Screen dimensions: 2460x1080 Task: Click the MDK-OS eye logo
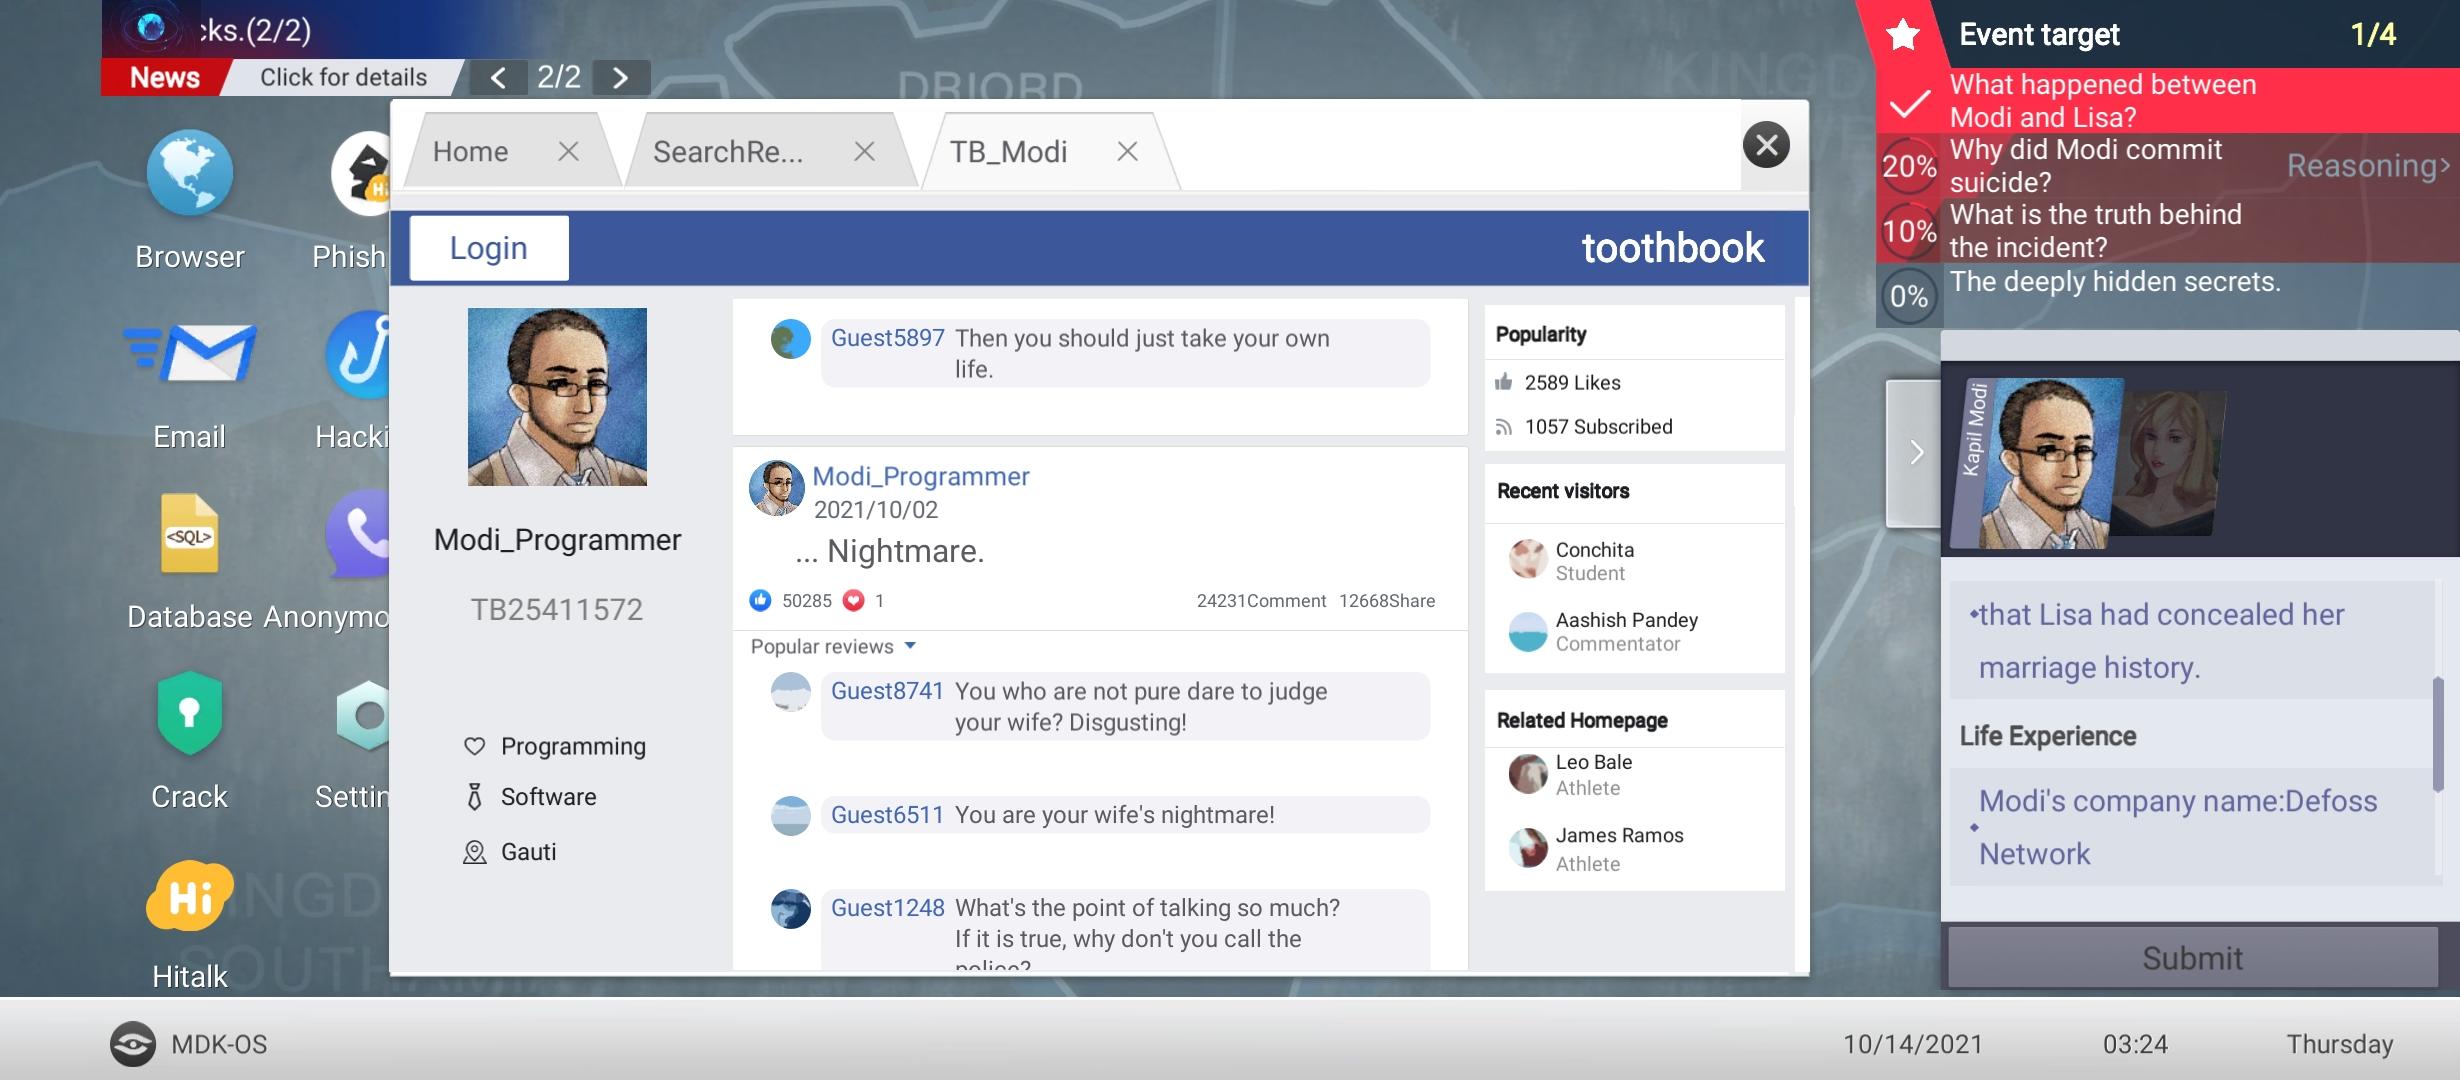tap(132, 1044)
